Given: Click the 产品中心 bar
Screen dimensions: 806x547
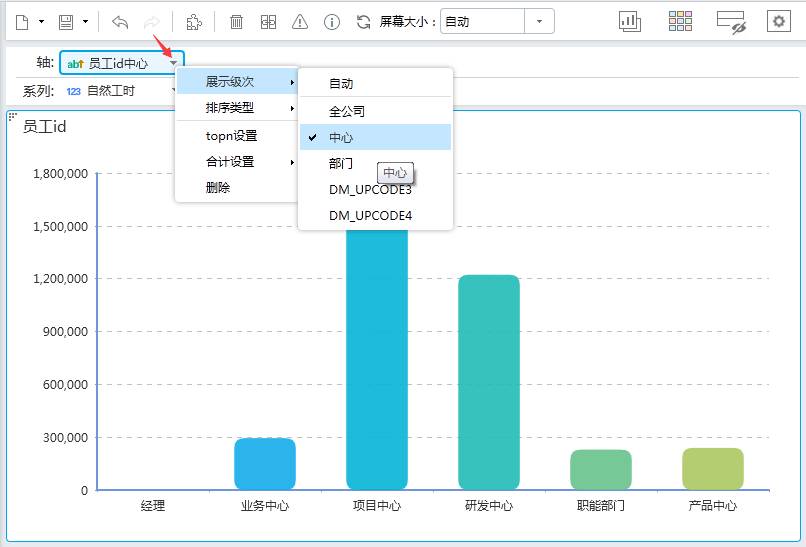Looking at the screenshot, I should point(713,469).
